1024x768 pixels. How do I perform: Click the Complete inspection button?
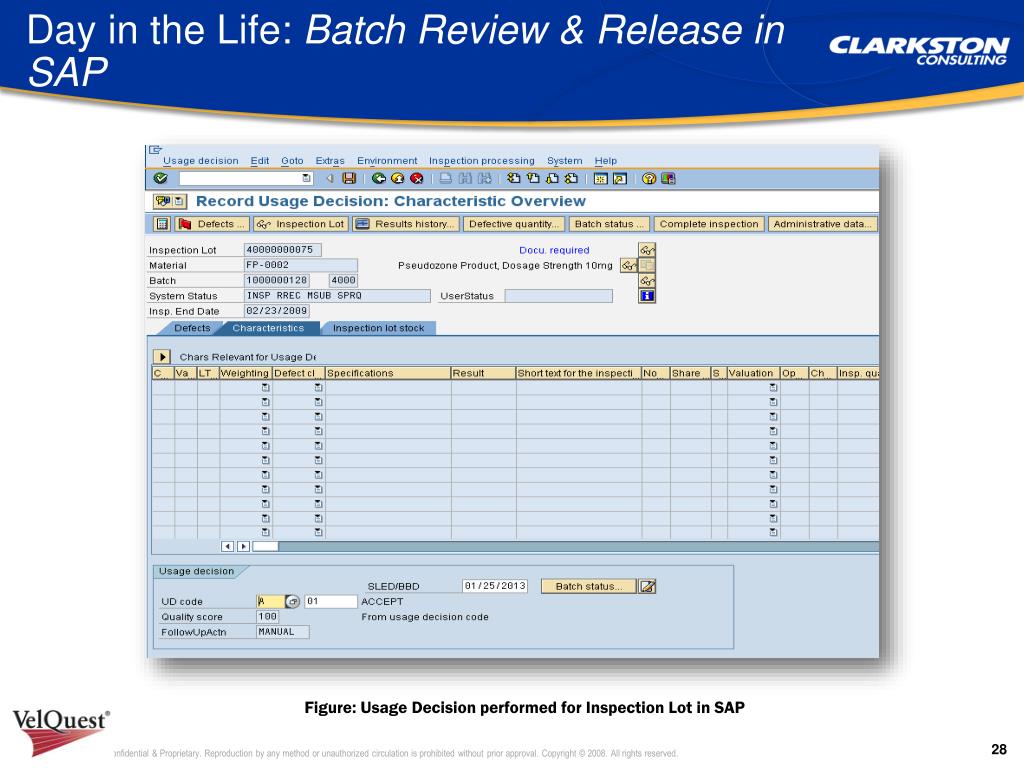tap(709, 224)
